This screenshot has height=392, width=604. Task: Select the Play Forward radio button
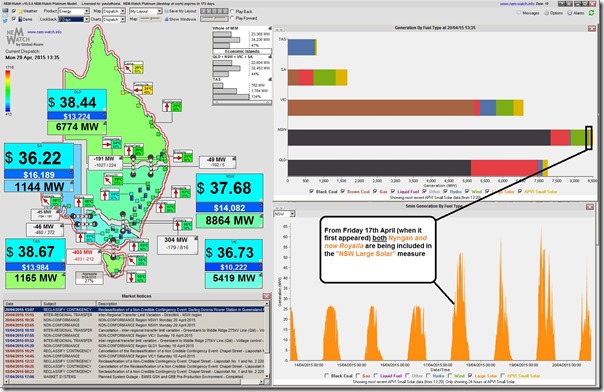(232, 18)
